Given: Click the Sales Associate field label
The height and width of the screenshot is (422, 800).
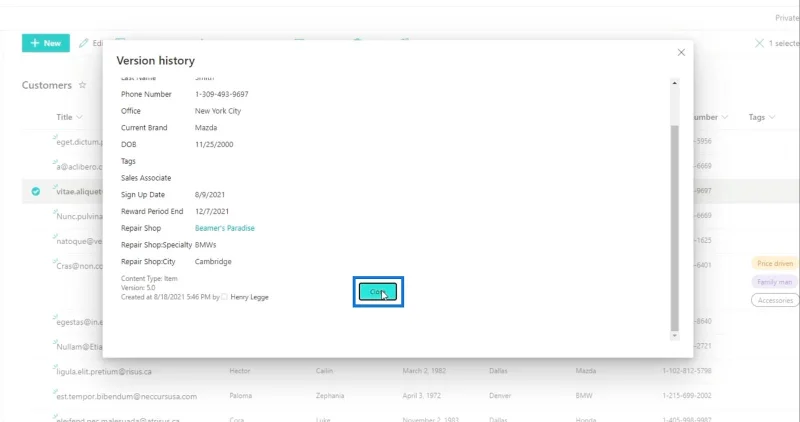Looking at the screenshot, I should click(x=146, y=178).
